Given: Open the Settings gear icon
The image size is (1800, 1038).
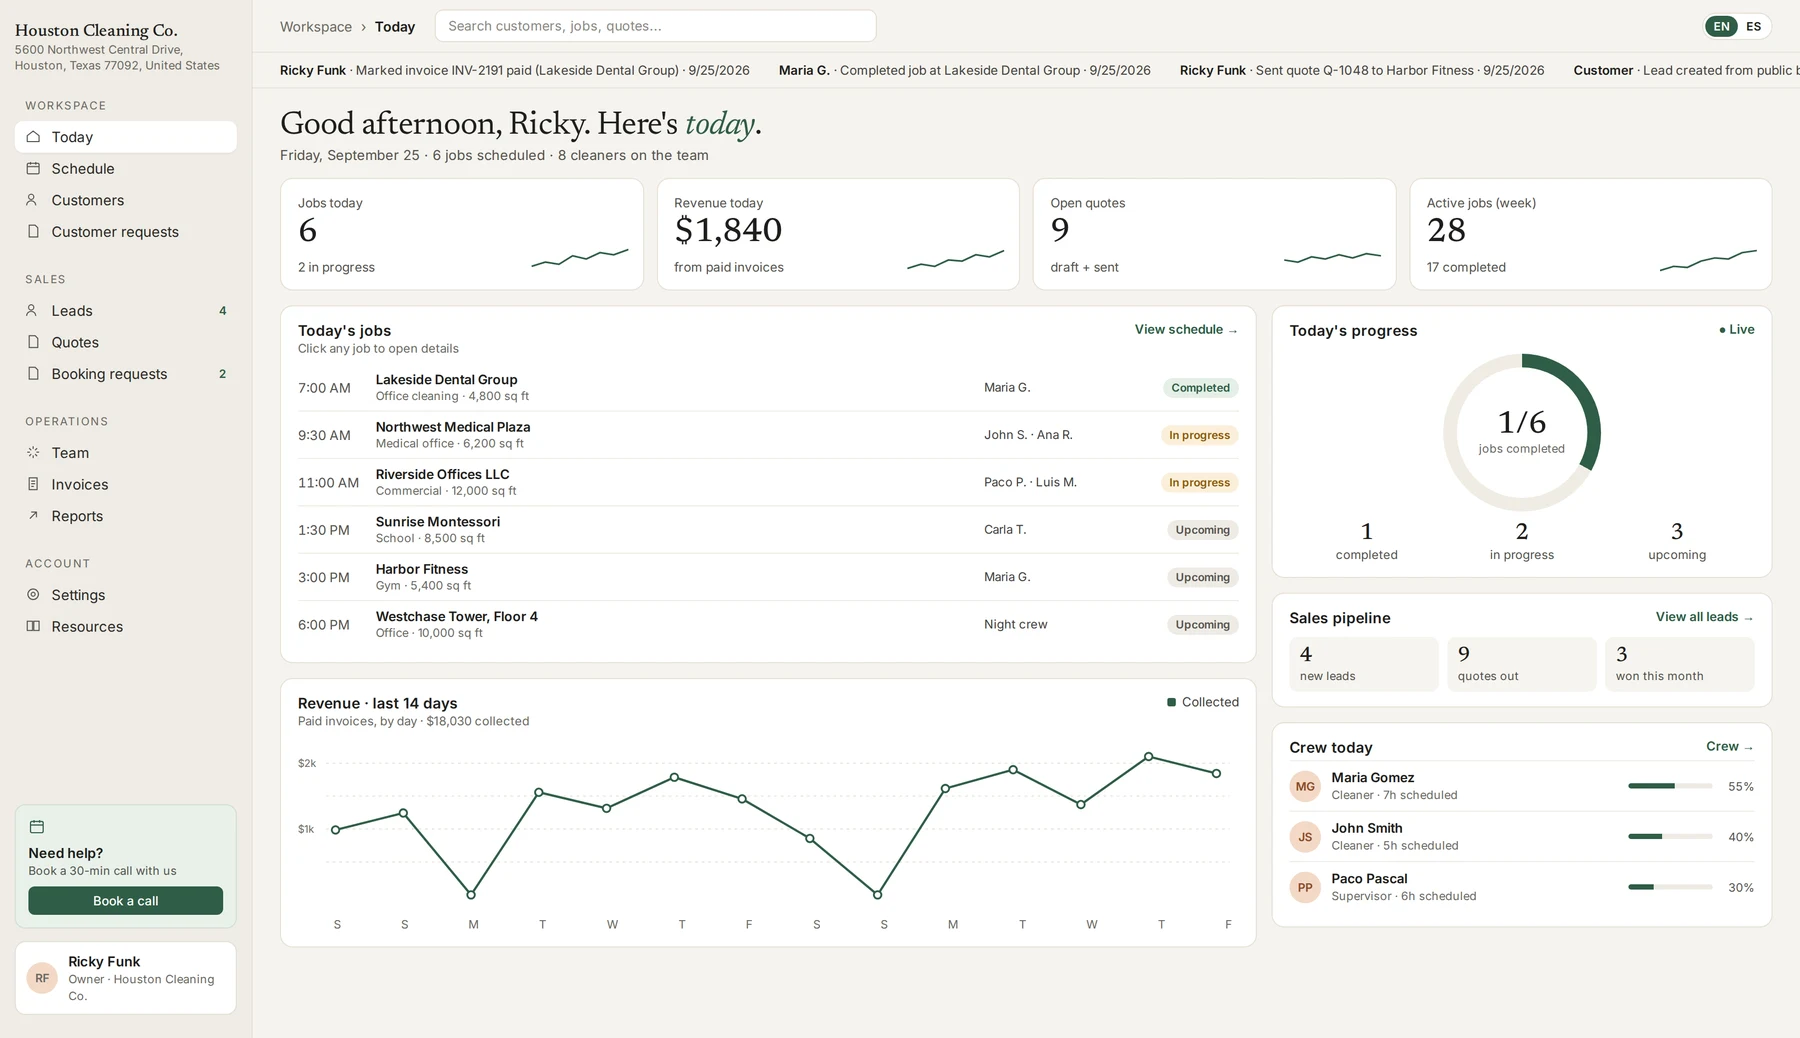Looking at the screenshot, I should tap(33, 594).
